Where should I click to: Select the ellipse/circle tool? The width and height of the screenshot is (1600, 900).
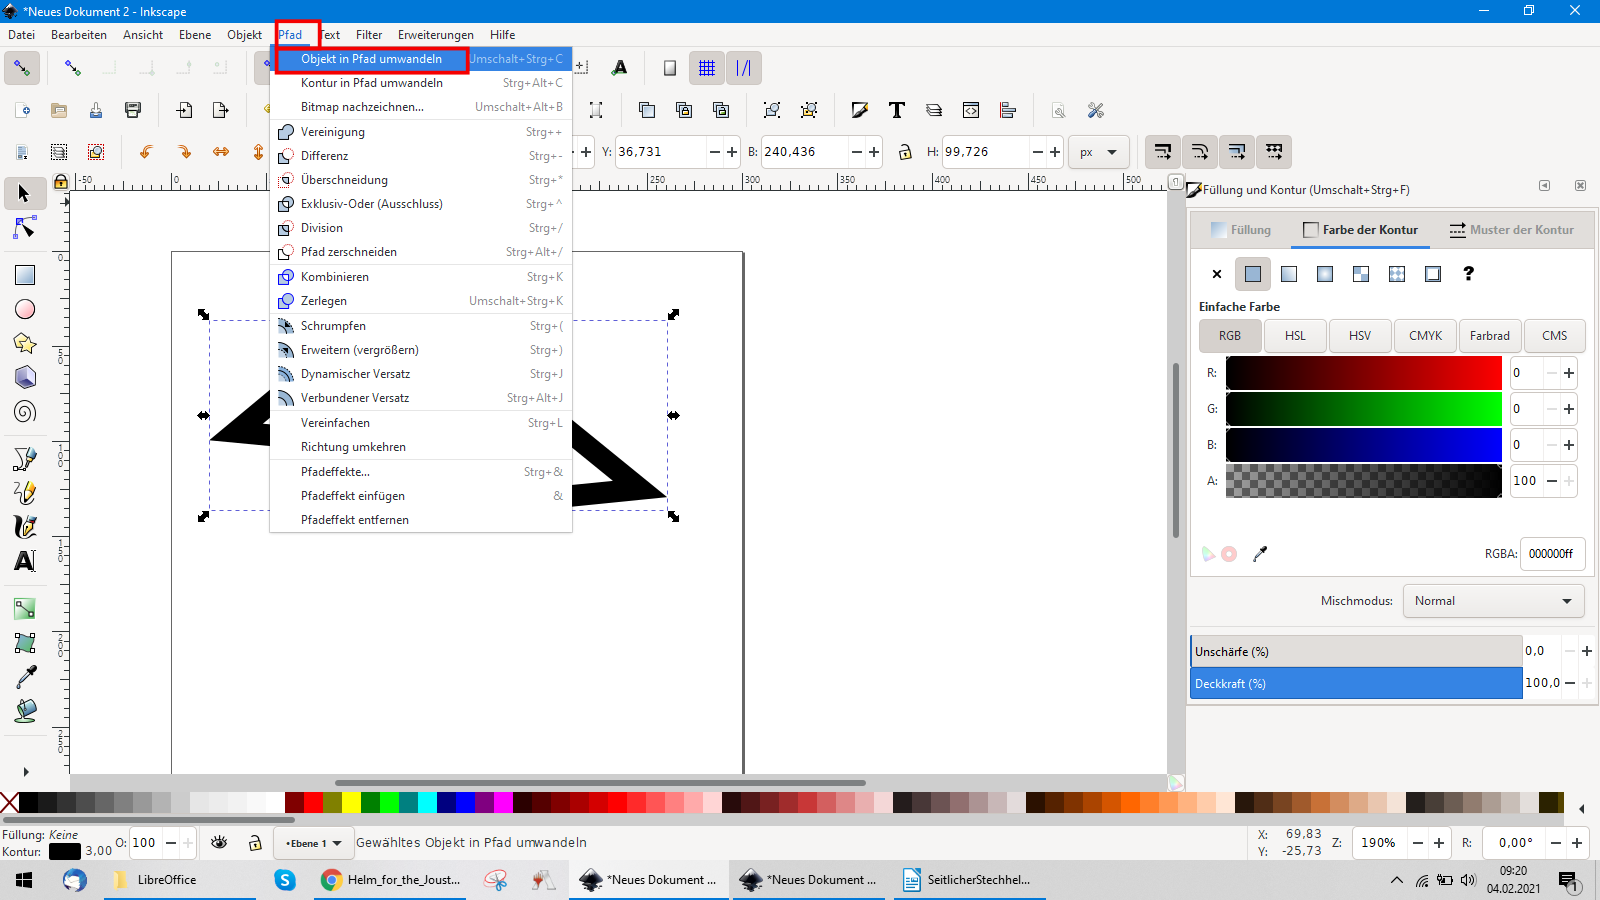point(25,310)
